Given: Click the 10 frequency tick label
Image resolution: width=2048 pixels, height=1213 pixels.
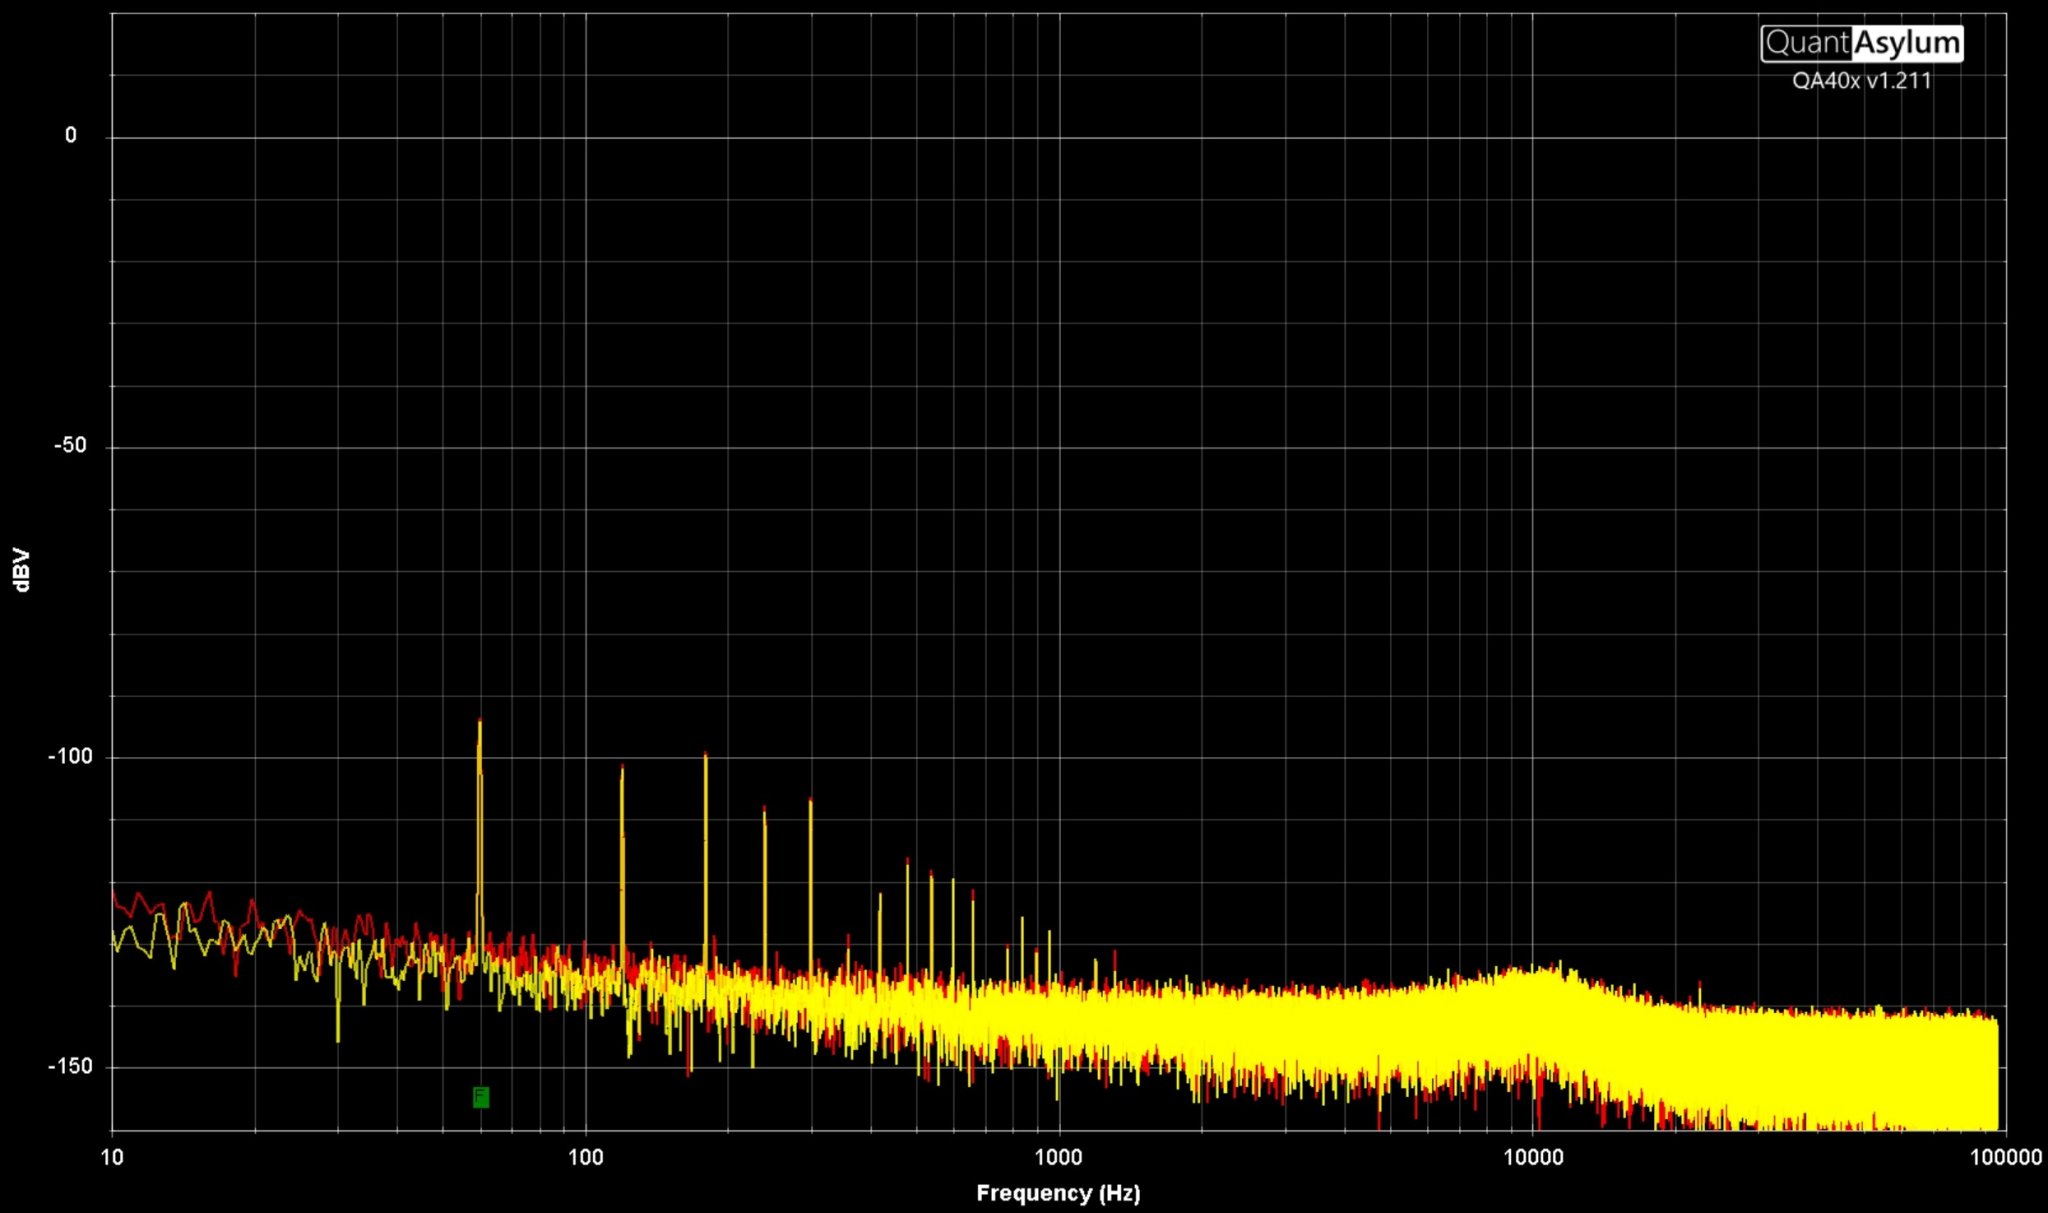Looking at the screenshot, I should (112, 1157).
